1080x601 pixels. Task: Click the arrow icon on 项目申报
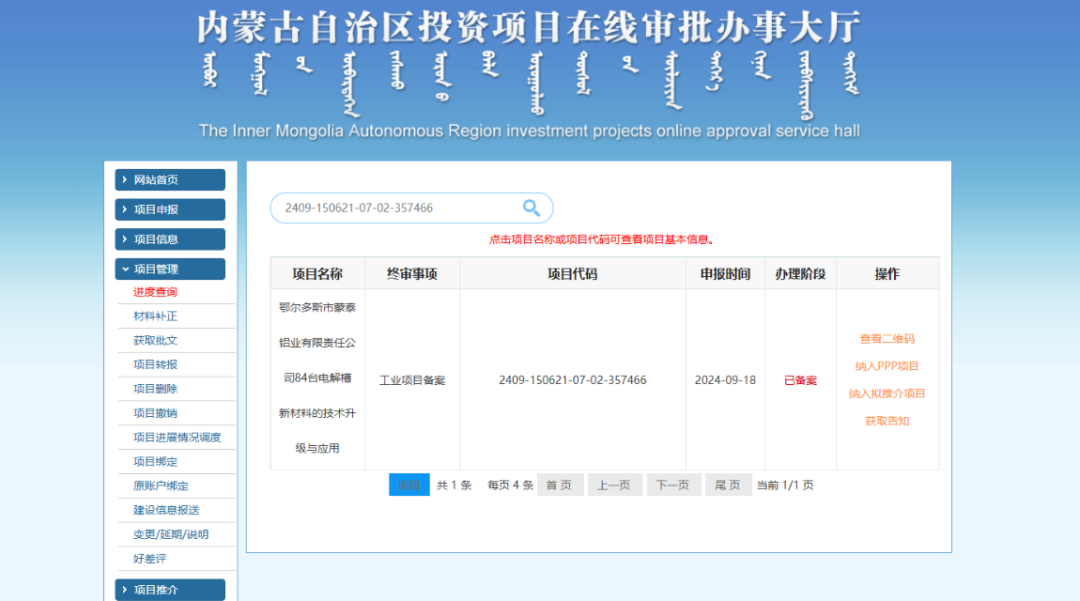(124, 209)
